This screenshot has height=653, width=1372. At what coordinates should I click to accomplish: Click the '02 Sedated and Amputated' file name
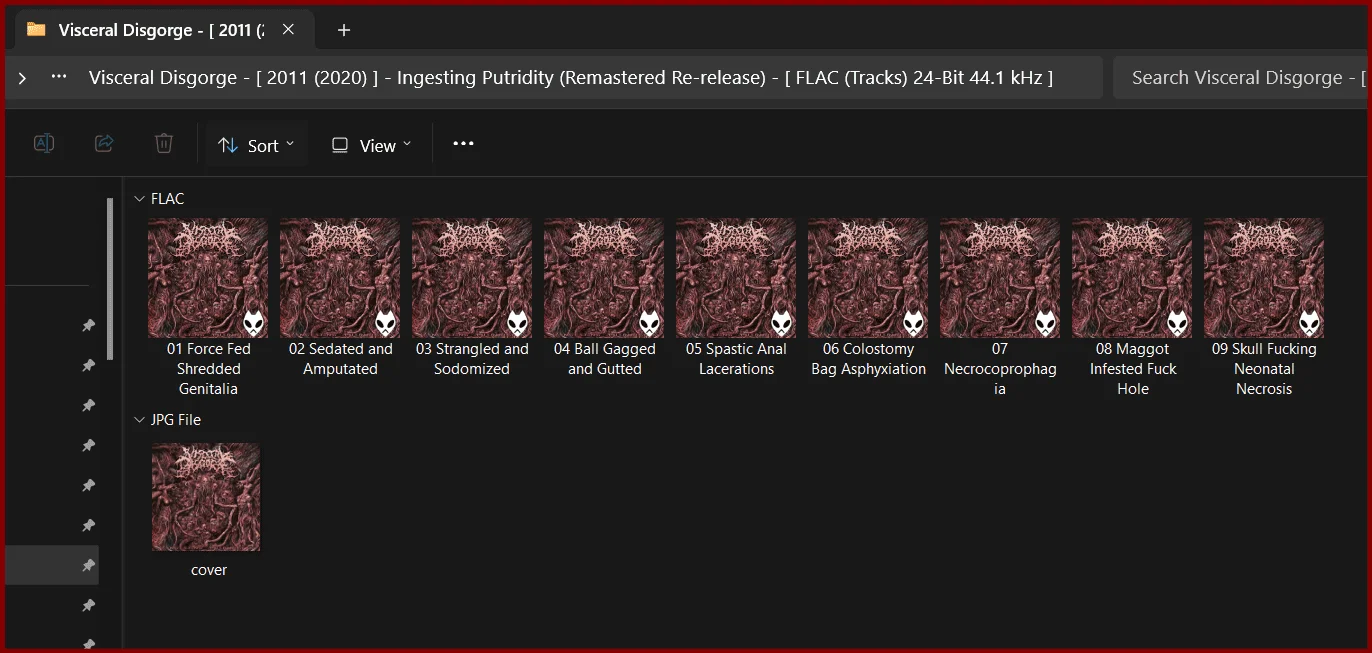340,359
